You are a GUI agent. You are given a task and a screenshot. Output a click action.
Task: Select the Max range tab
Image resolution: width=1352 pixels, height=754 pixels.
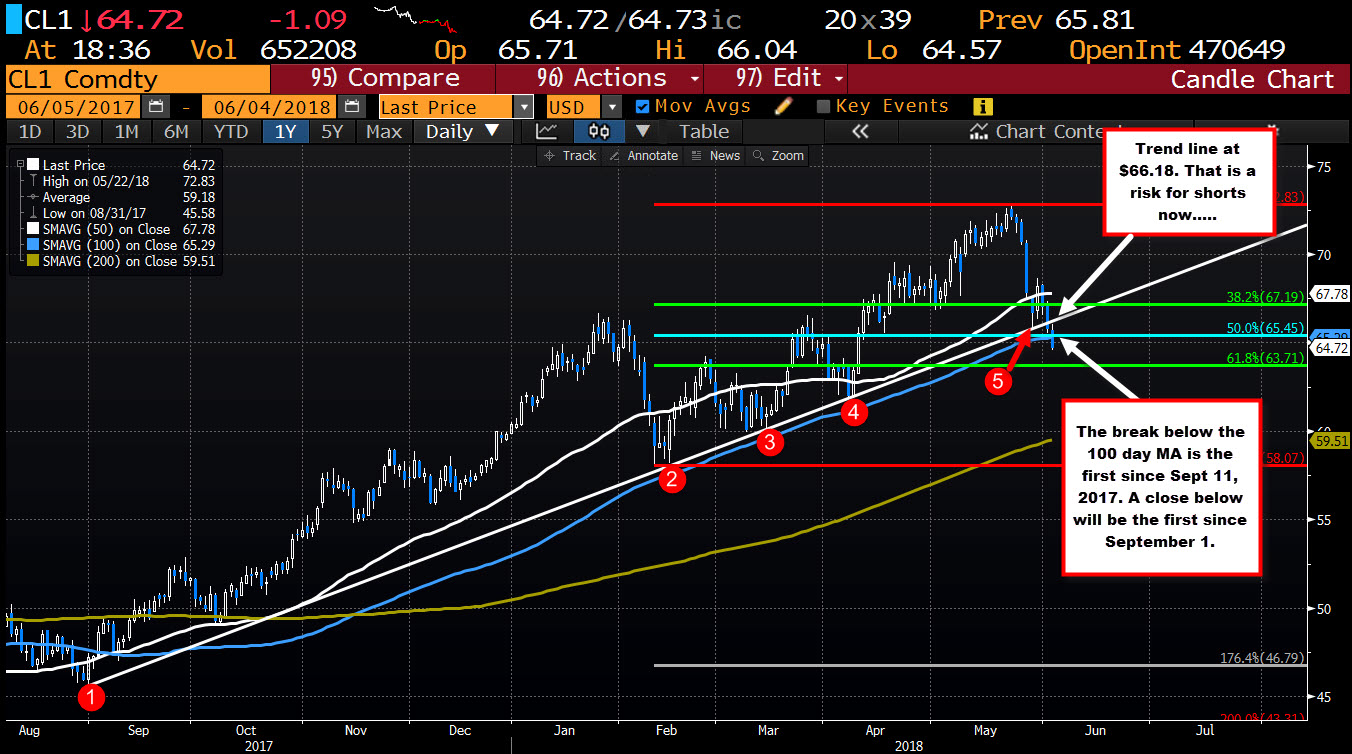pyautogui.click(x=384, y=131)
